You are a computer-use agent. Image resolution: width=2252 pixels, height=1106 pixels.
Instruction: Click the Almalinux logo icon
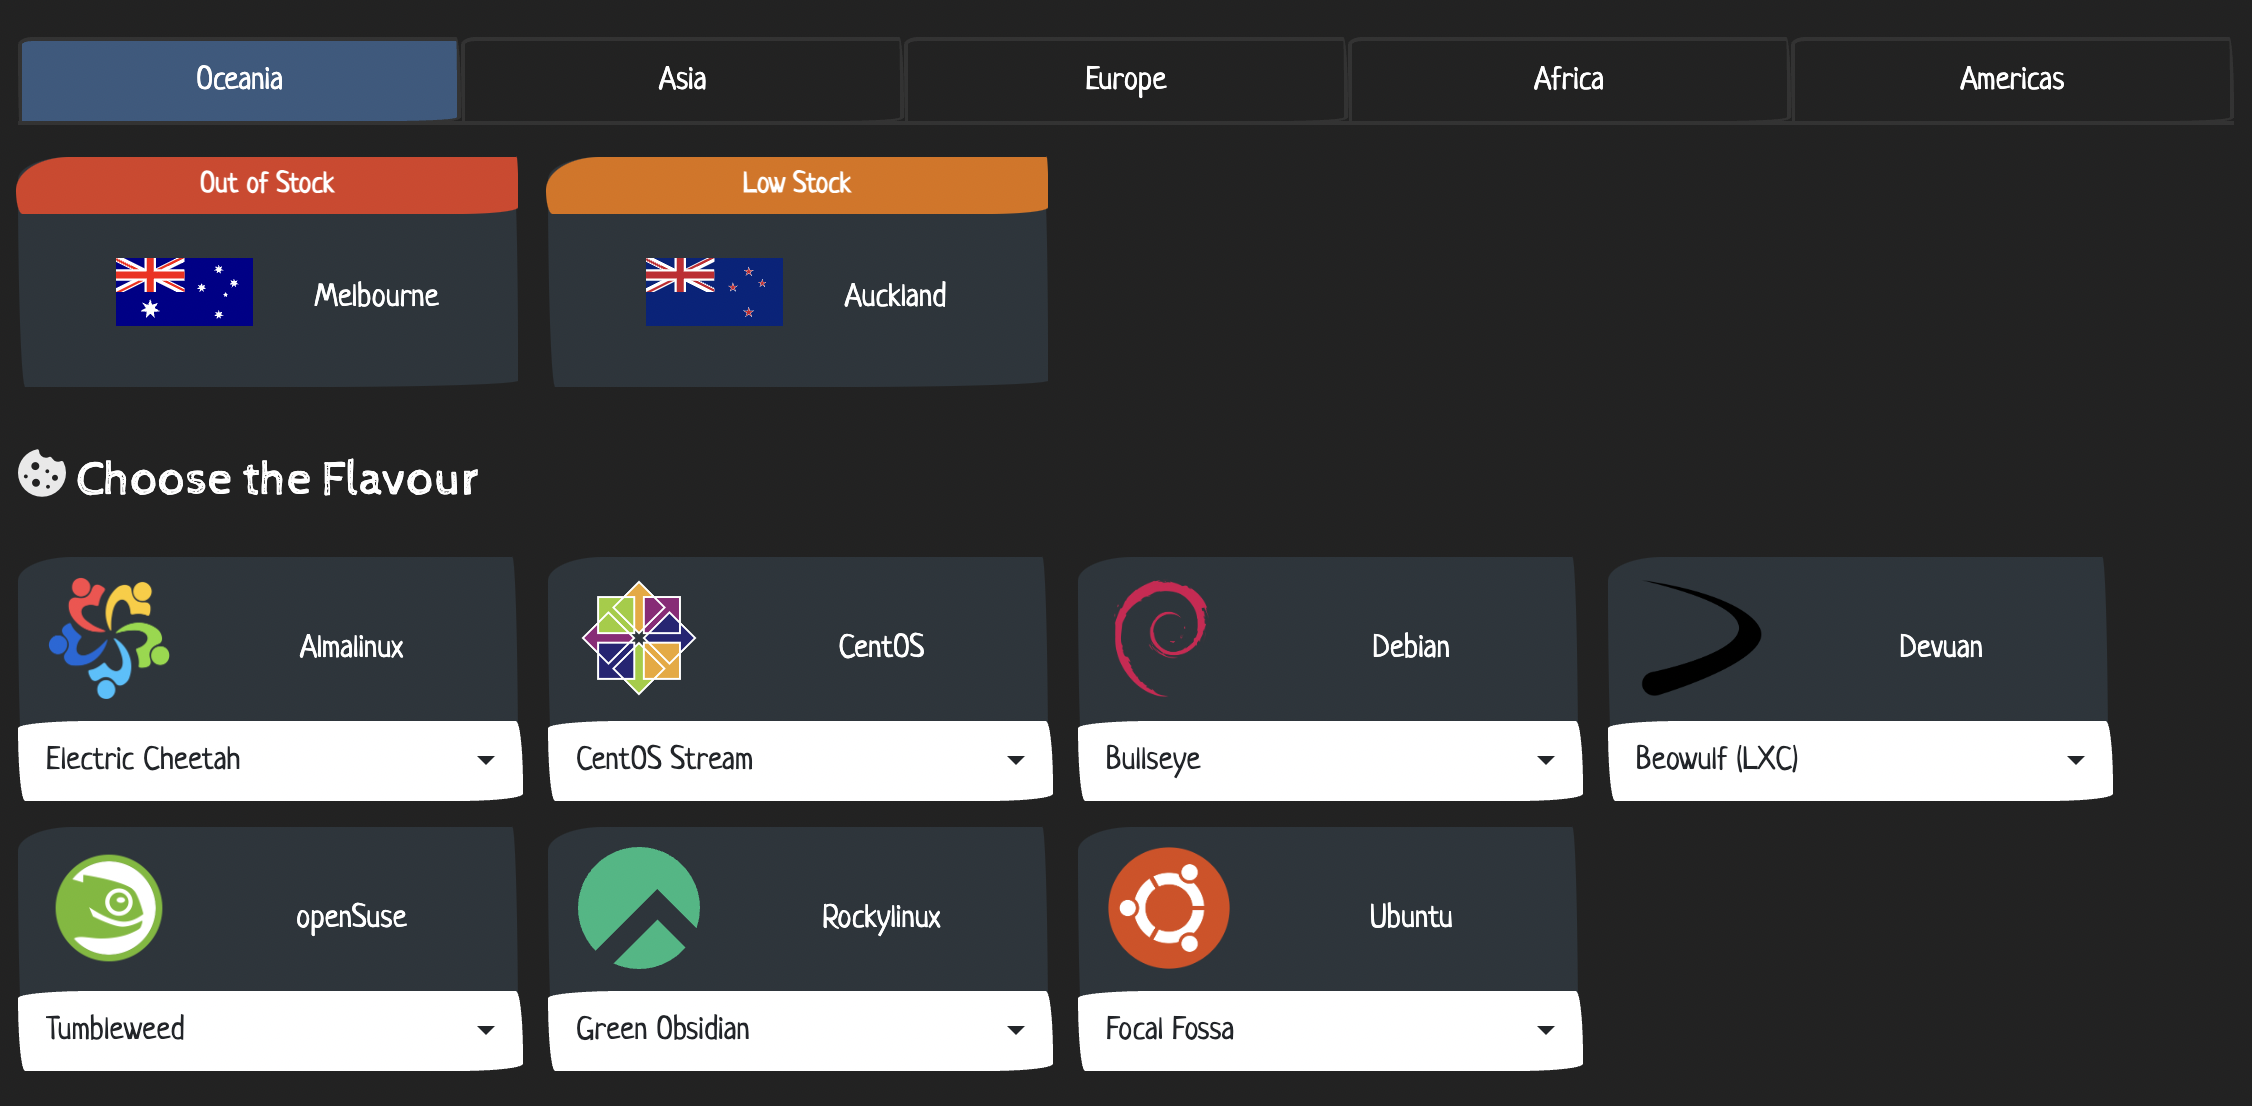[109, 638]
